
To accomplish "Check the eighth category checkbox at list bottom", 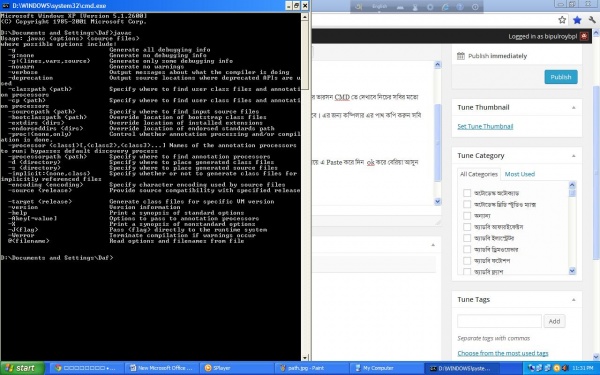I will [x=467, y=271].
